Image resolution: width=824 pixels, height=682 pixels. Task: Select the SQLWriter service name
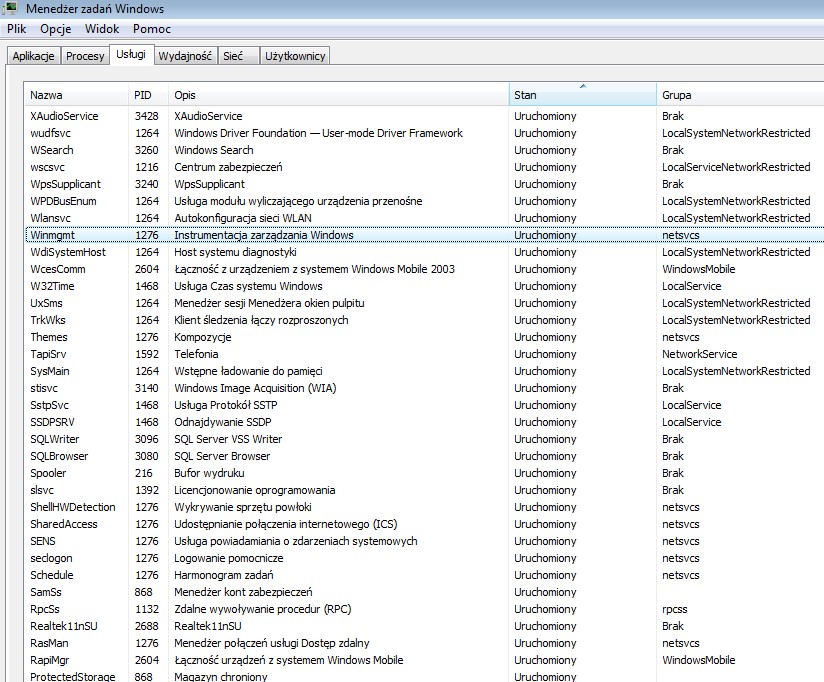[x=55, y=439]
